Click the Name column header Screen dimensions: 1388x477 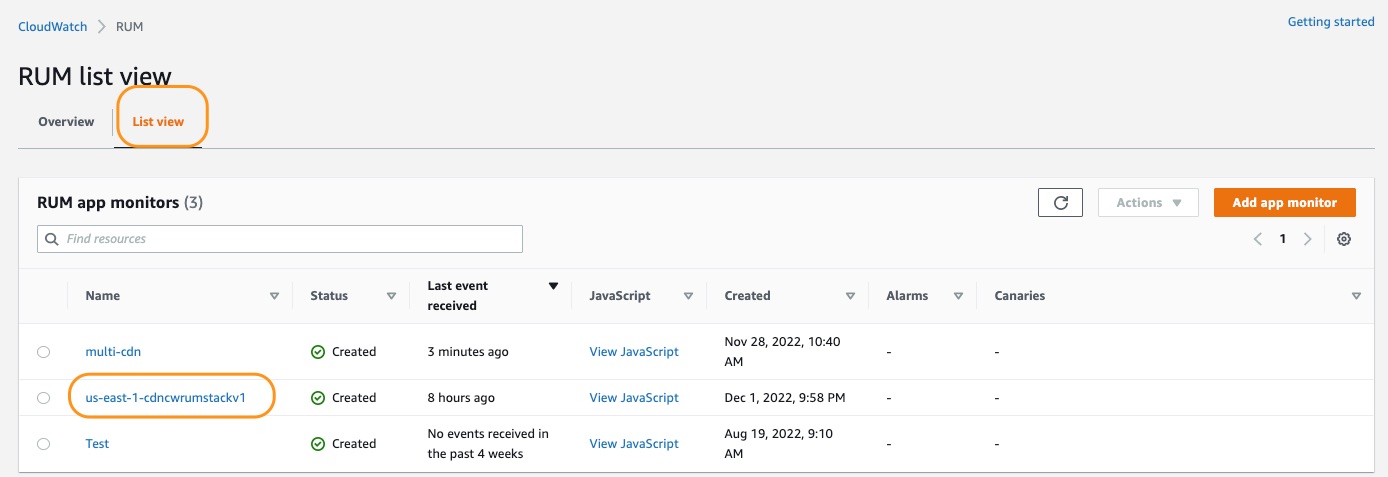[x=103, y=296]
